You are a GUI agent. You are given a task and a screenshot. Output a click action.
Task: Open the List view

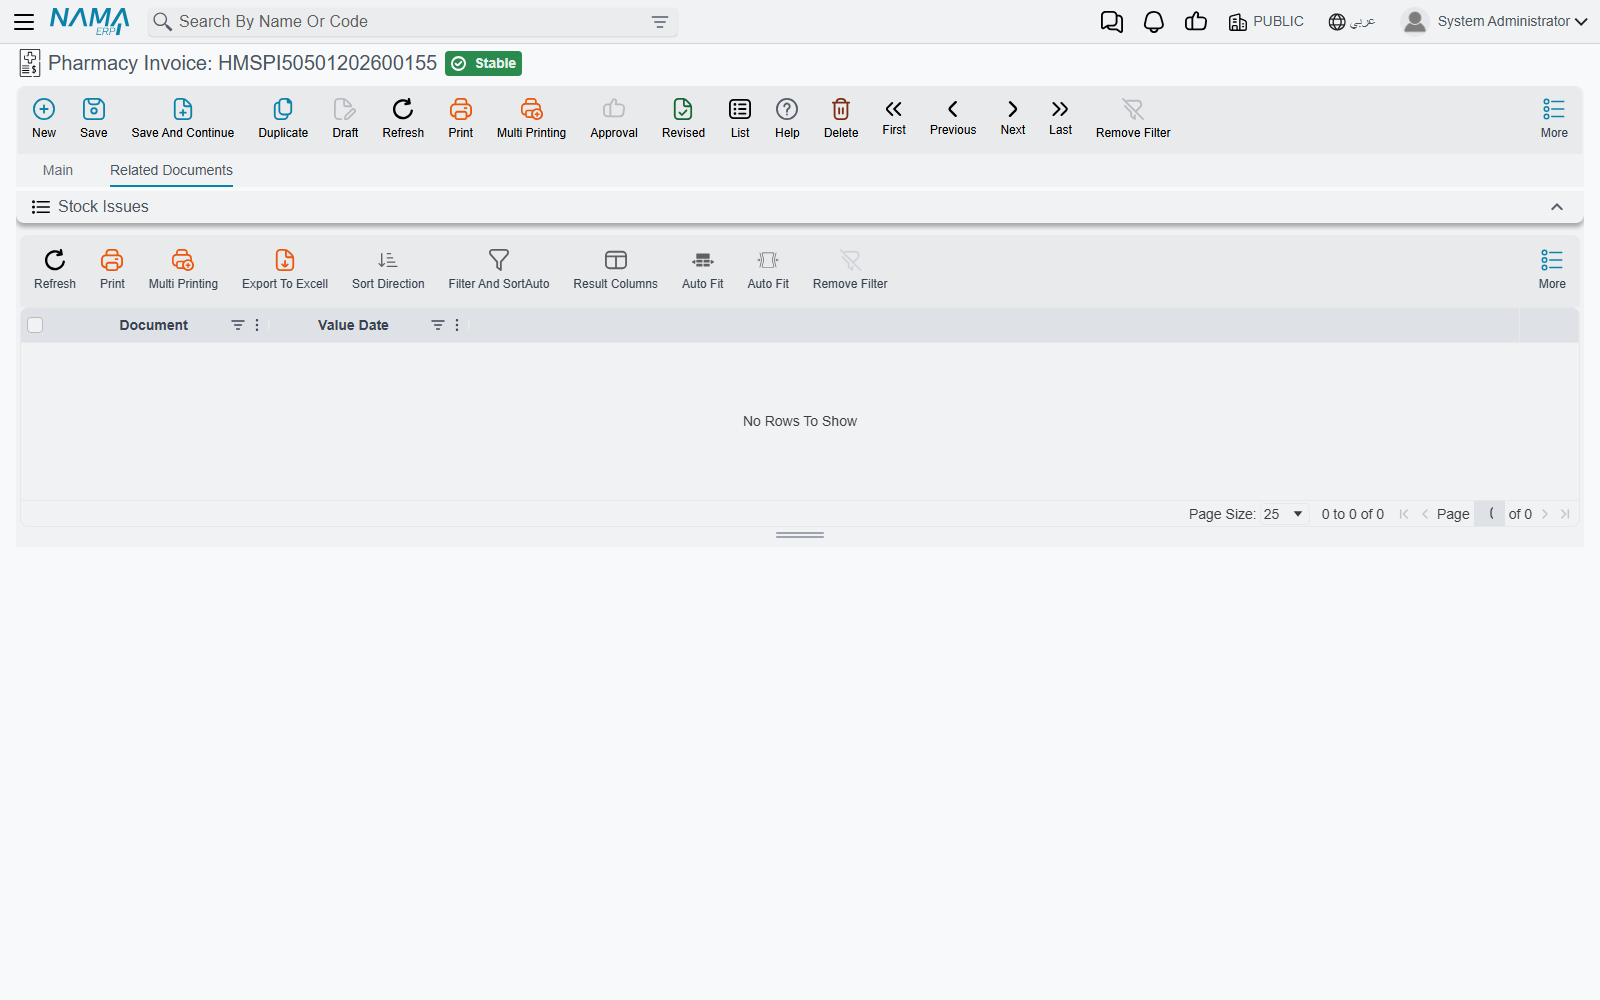(x=740, y=118)
